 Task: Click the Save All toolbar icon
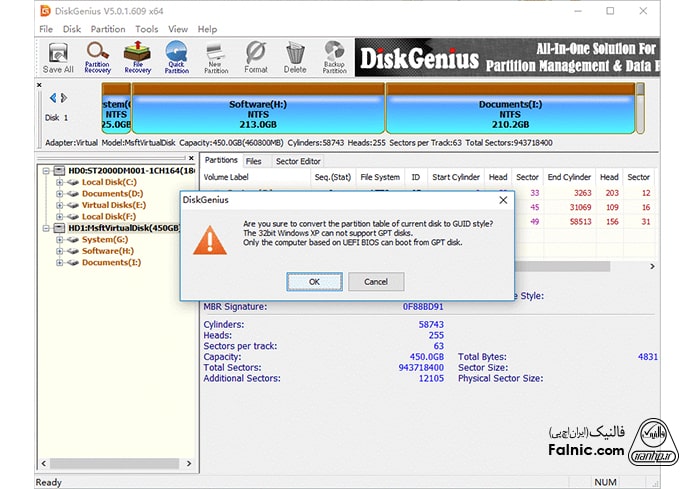[x=58, y=57]
